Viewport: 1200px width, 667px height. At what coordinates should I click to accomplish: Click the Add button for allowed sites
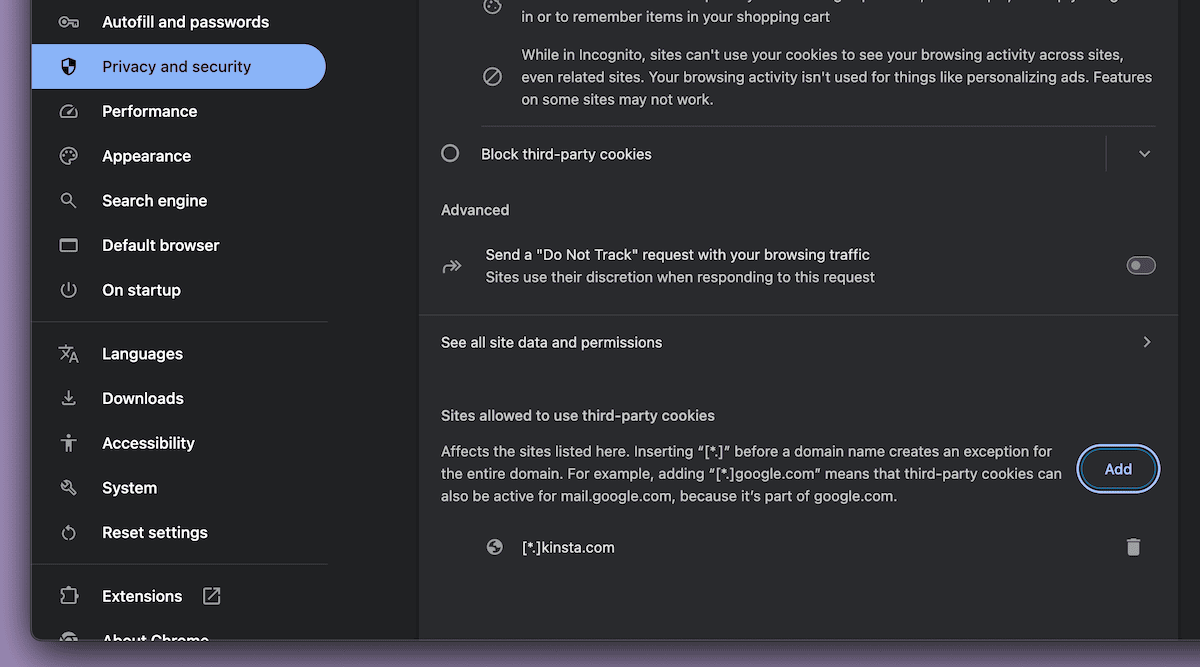pos(1118,469)
